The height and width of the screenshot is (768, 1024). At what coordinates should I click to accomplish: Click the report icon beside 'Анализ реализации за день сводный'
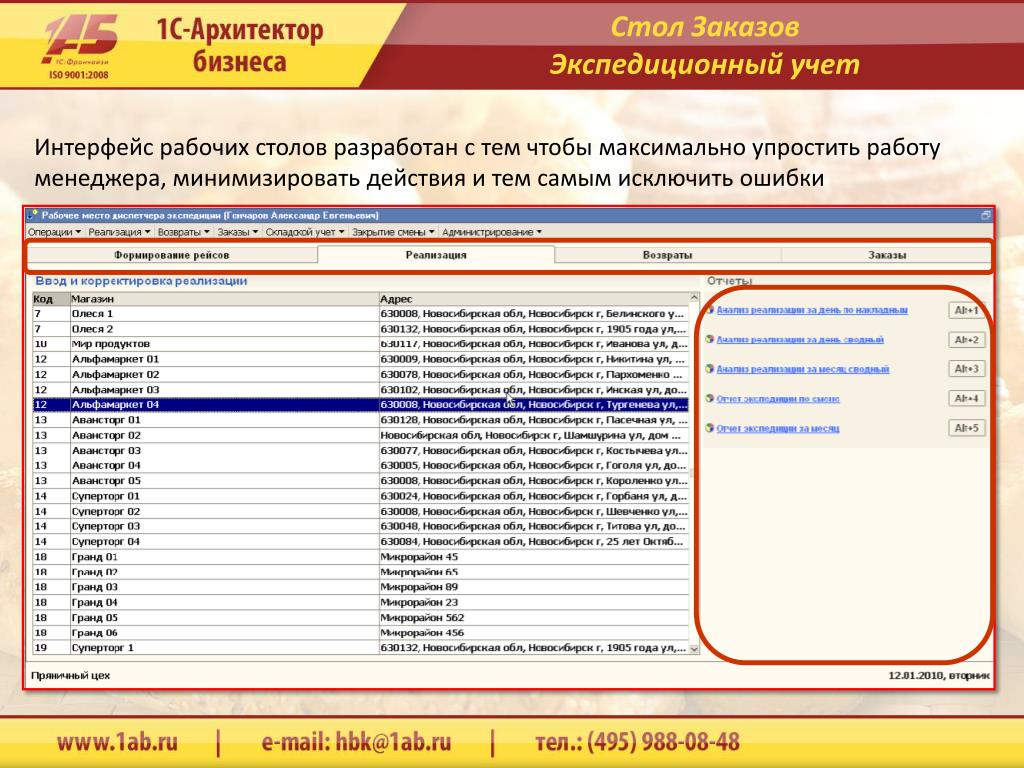tap(710, 340)
